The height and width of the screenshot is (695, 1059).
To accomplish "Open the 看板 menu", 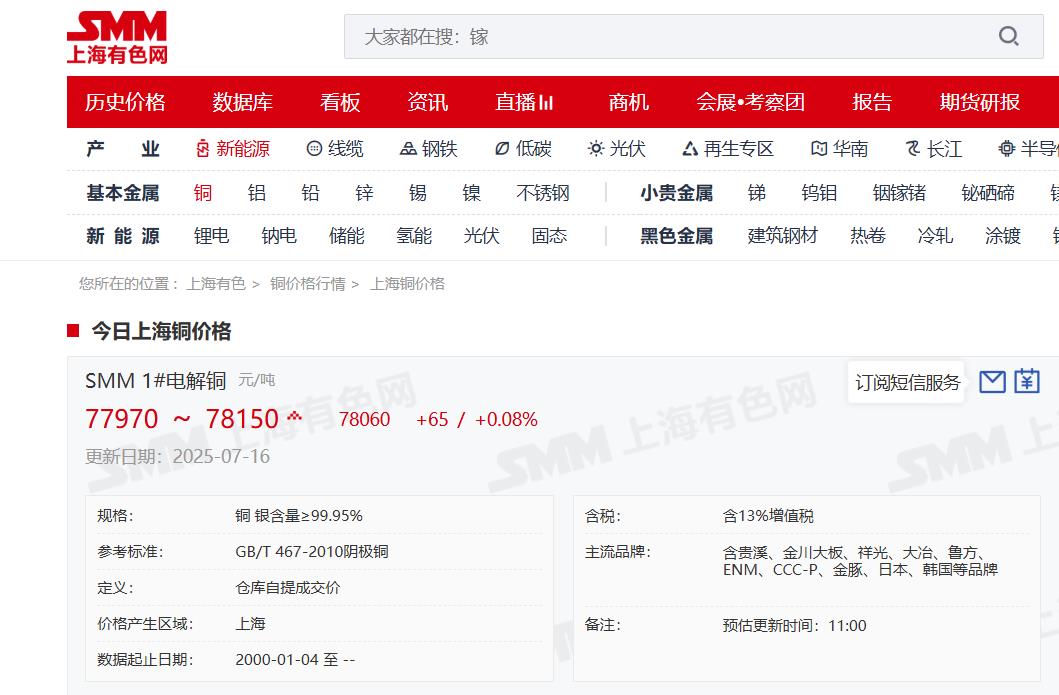I will coord(340,102).
